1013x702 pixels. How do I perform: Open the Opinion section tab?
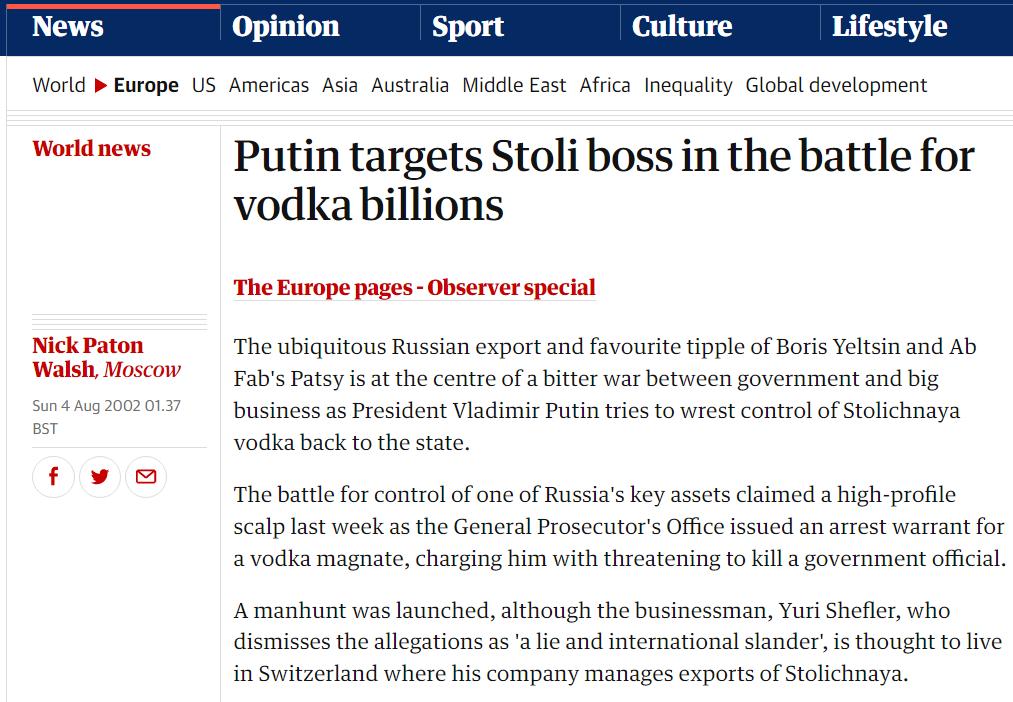click(286, 26)
